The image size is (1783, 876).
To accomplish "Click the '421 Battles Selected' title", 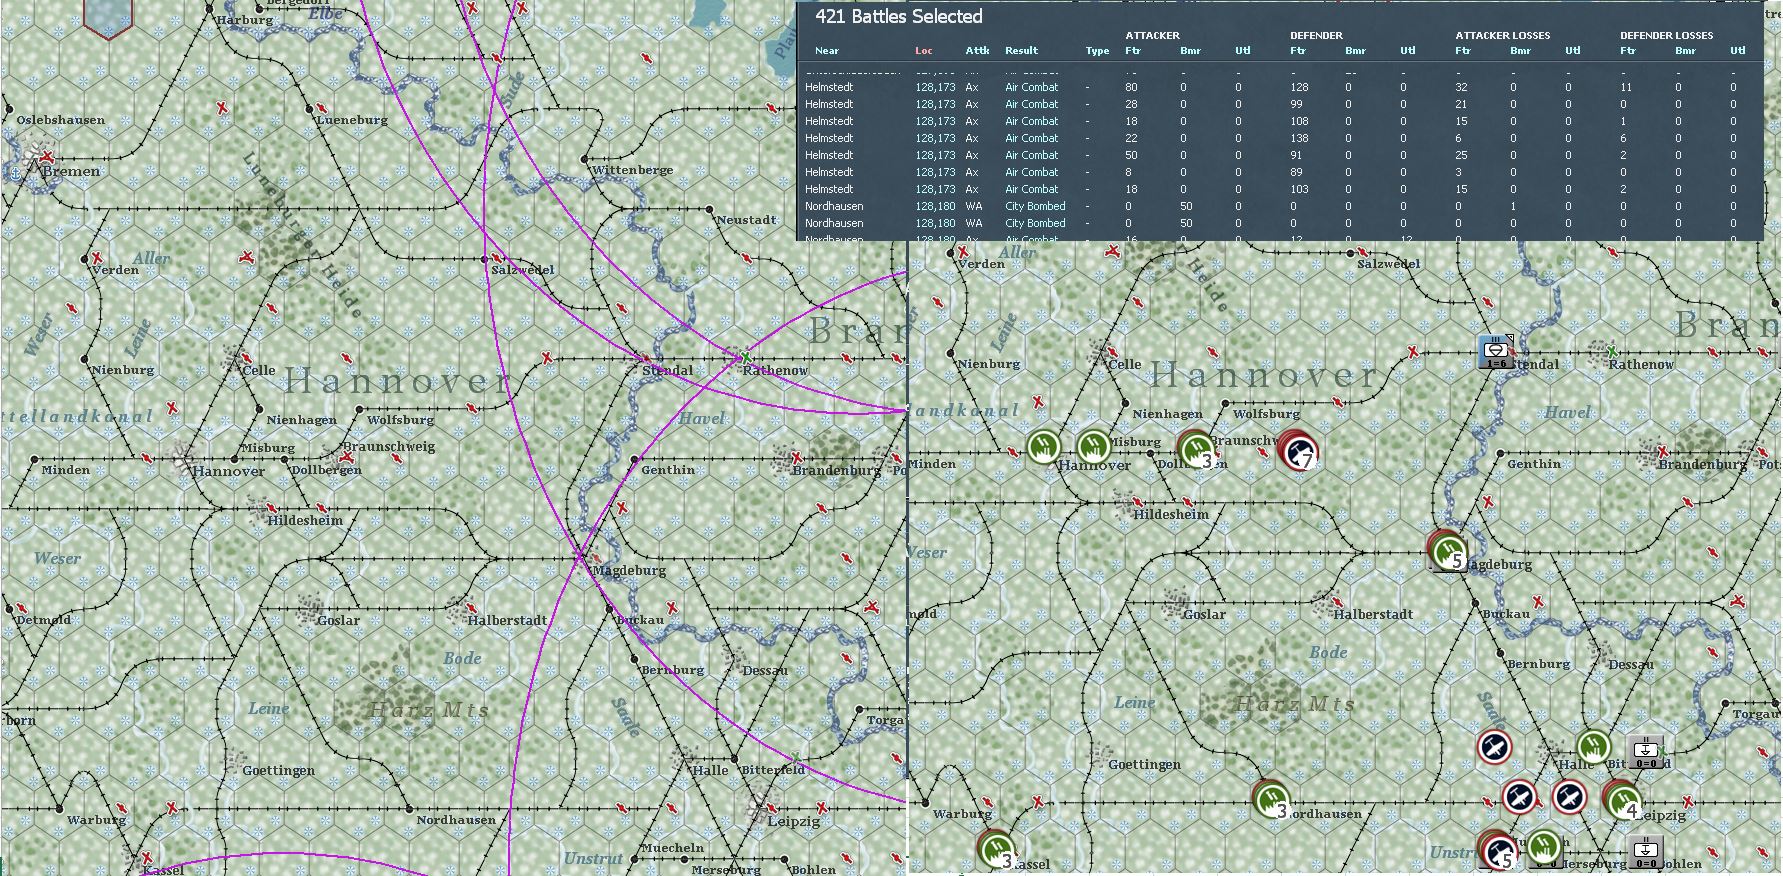I will (899, 17).
